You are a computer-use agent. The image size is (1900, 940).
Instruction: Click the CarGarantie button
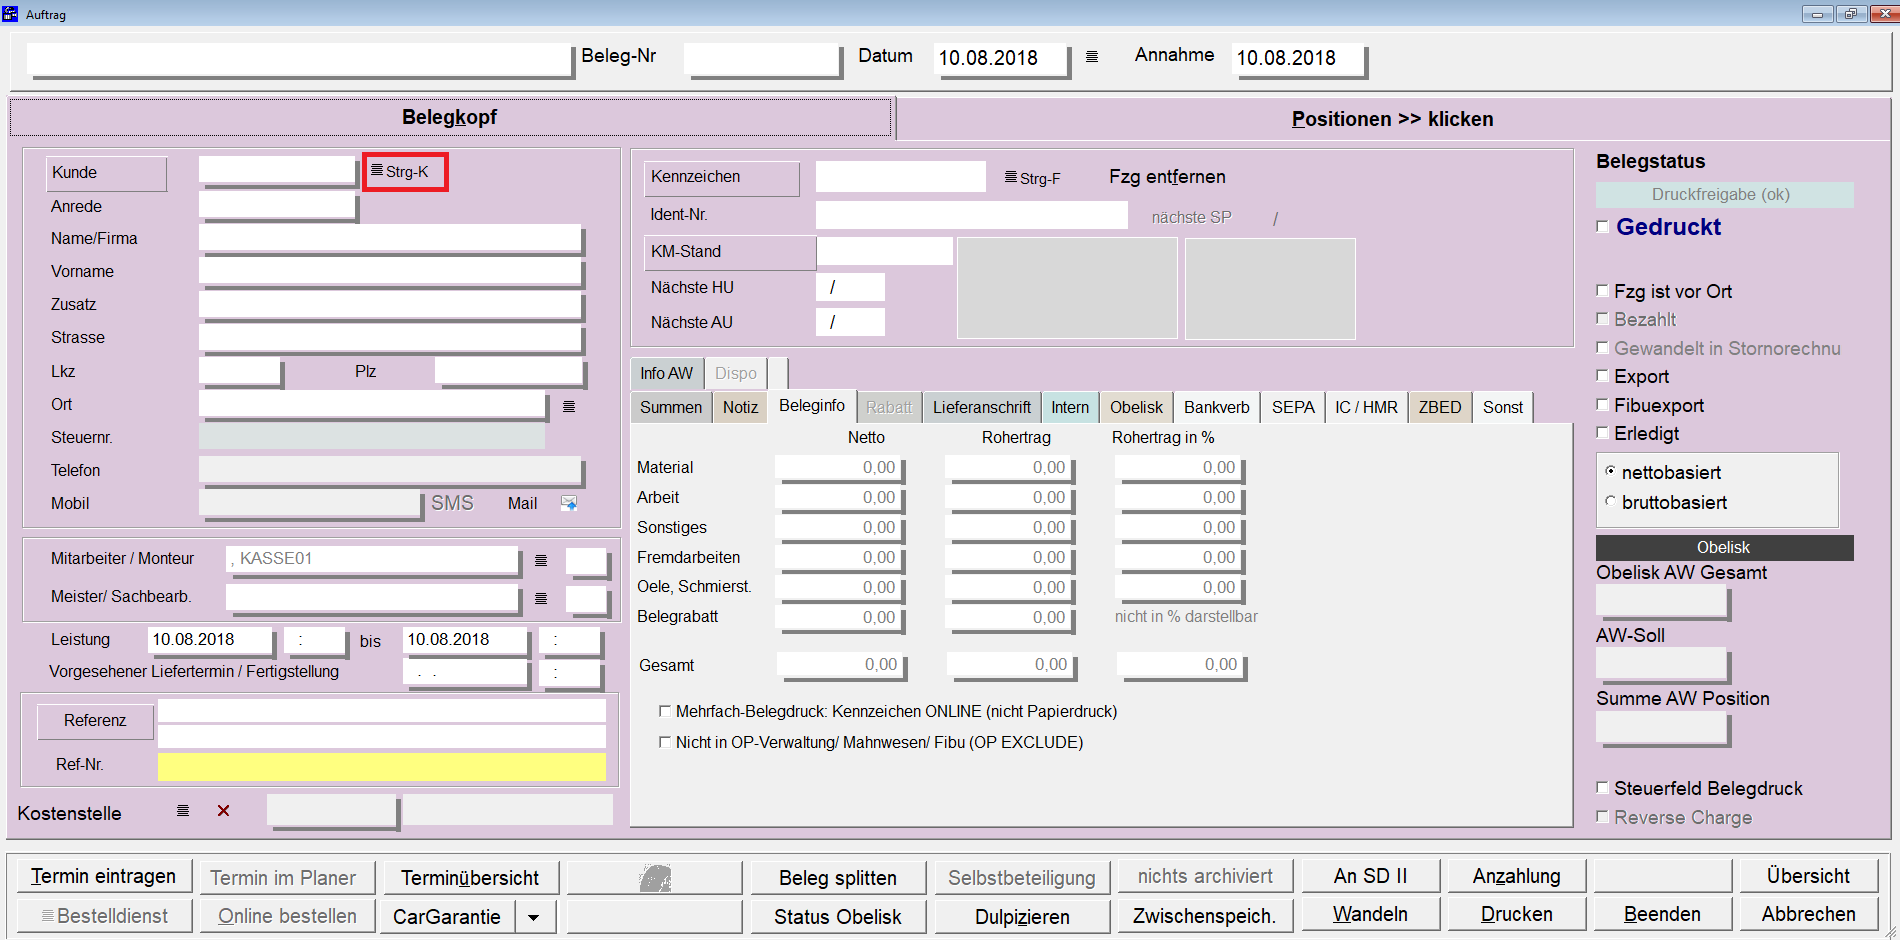tap(447, 917)
